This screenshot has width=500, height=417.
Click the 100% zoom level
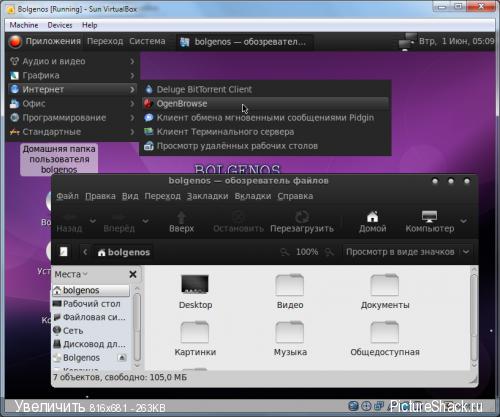[307, 252]
